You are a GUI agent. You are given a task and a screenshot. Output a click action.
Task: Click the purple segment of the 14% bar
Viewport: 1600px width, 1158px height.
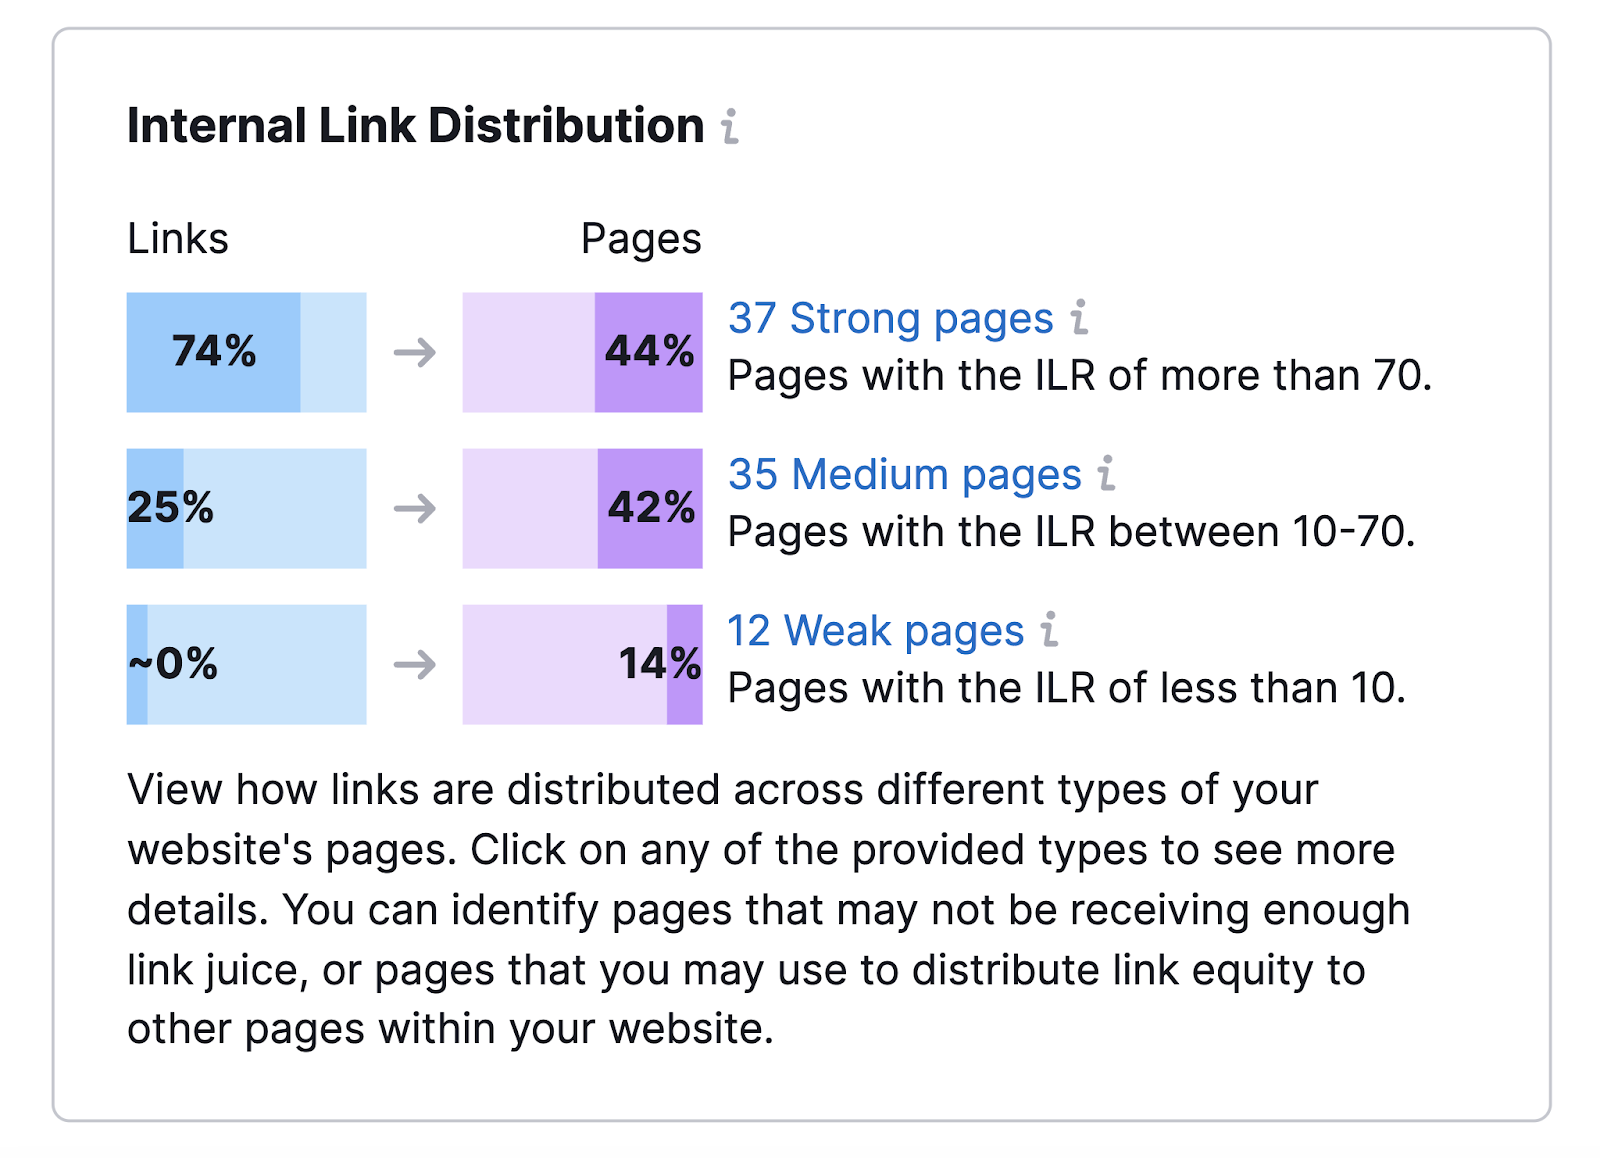coord(684,665)
